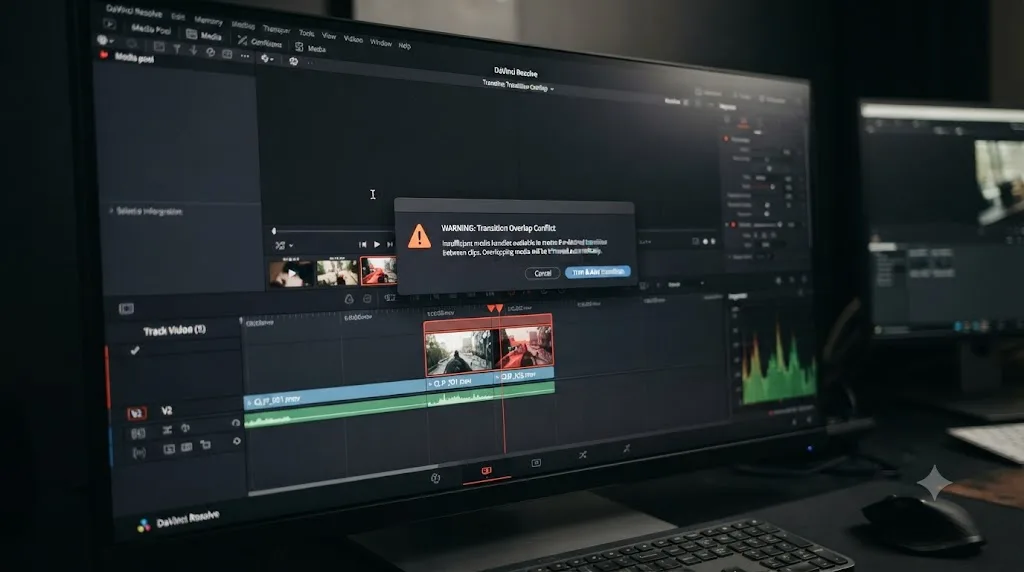
Task: Click the round icon next to triangle above timeline
Action: click(368, 298)
